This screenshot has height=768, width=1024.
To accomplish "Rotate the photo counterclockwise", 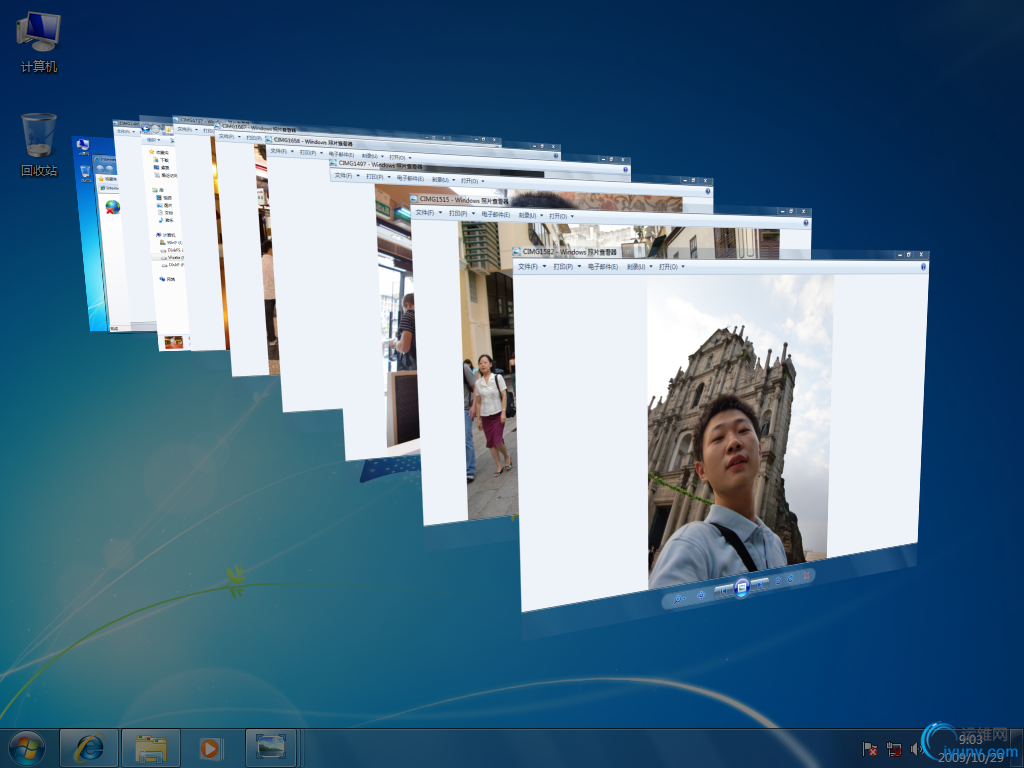I will (x=778, y=581).
